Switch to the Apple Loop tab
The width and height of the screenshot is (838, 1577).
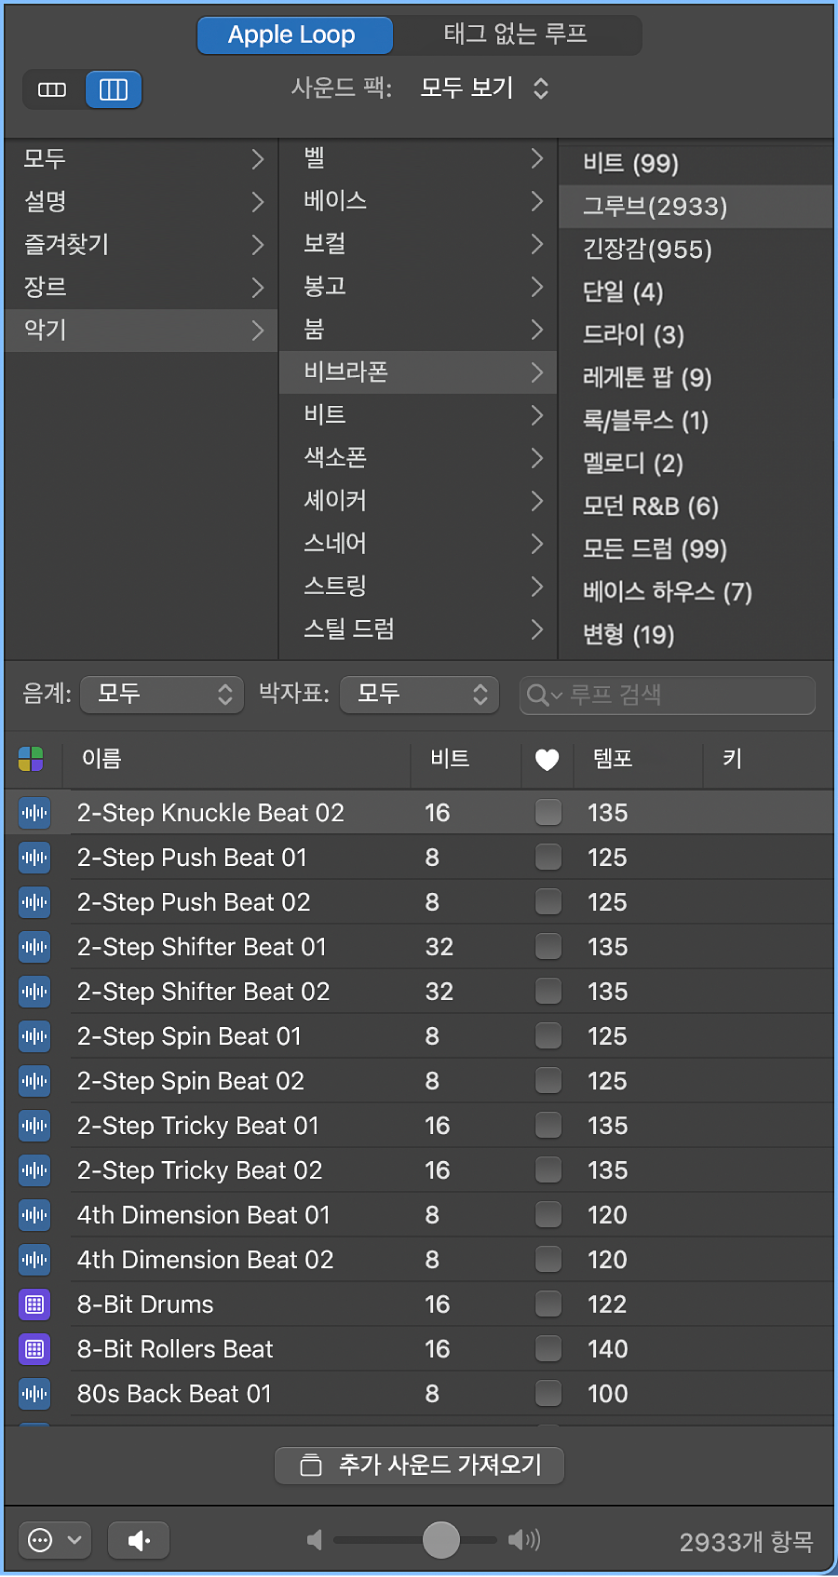[x=292, y=35]
